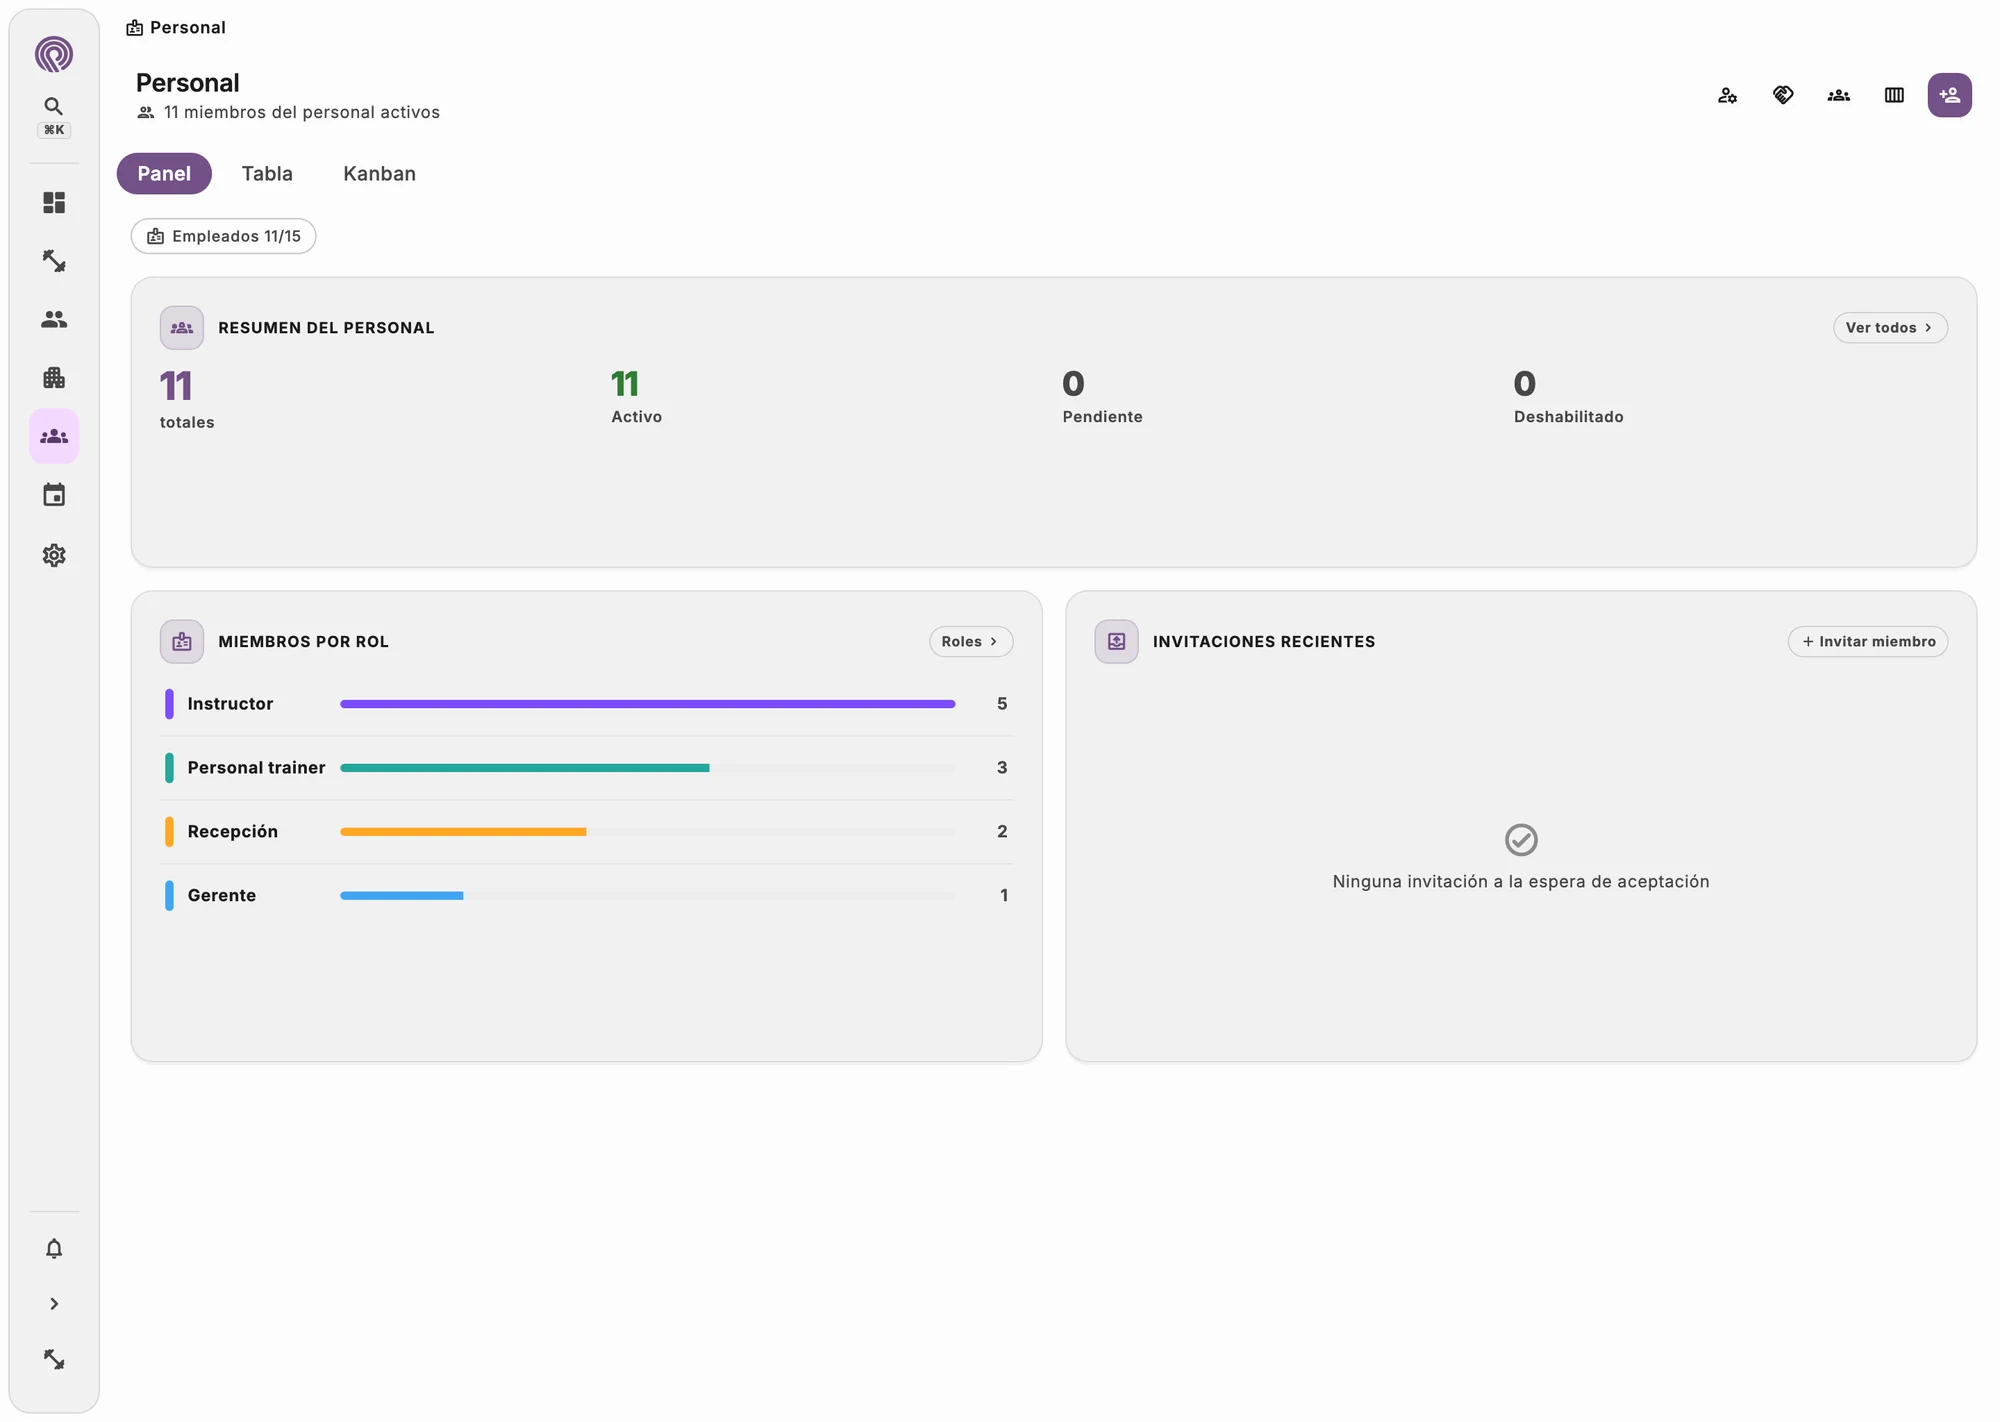Open the building facilities icon in sidebar
The width and height of the screenshot is (2000, 1422).
54,378
